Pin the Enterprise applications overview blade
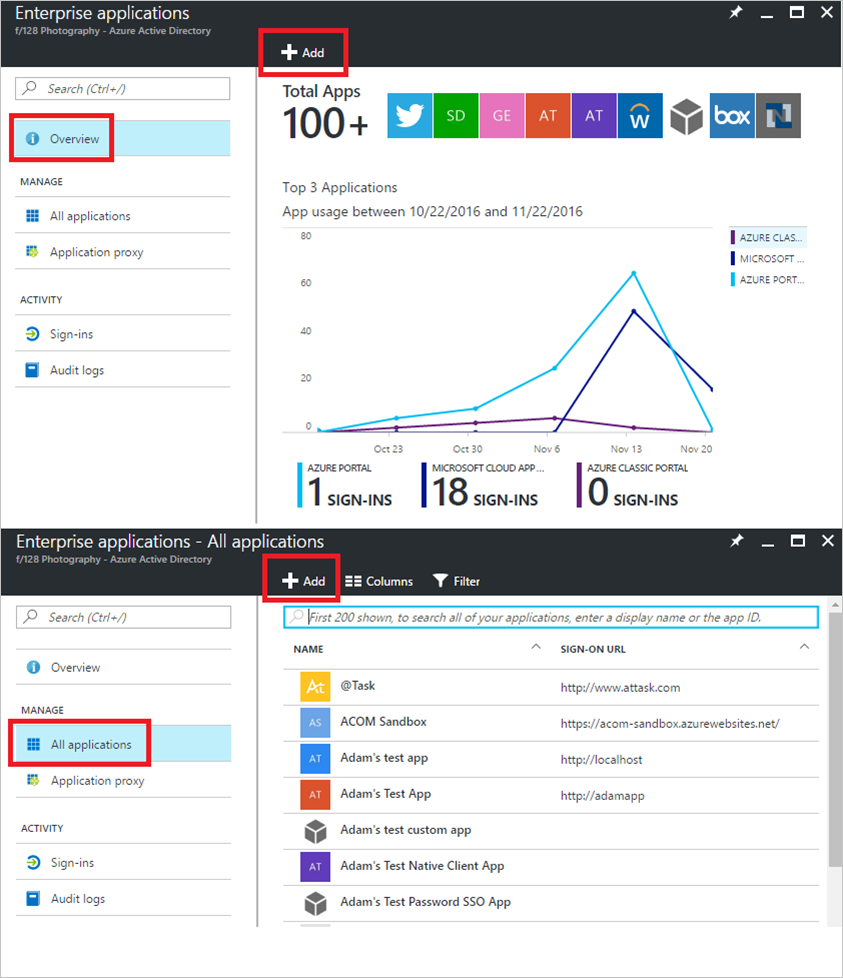Viewport: 843px width, 978px height. coord(736,12)
